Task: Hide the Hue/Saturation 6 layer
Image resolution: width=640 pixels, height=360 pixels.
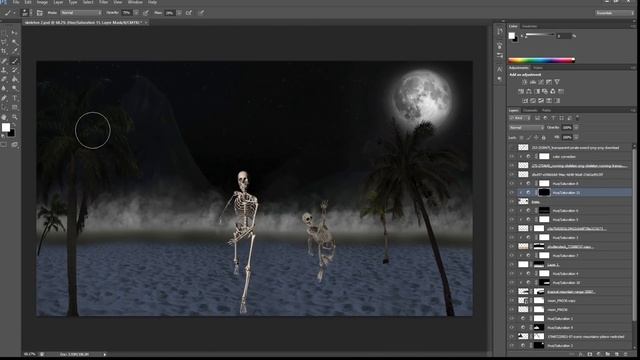Action: click(512, 211)
